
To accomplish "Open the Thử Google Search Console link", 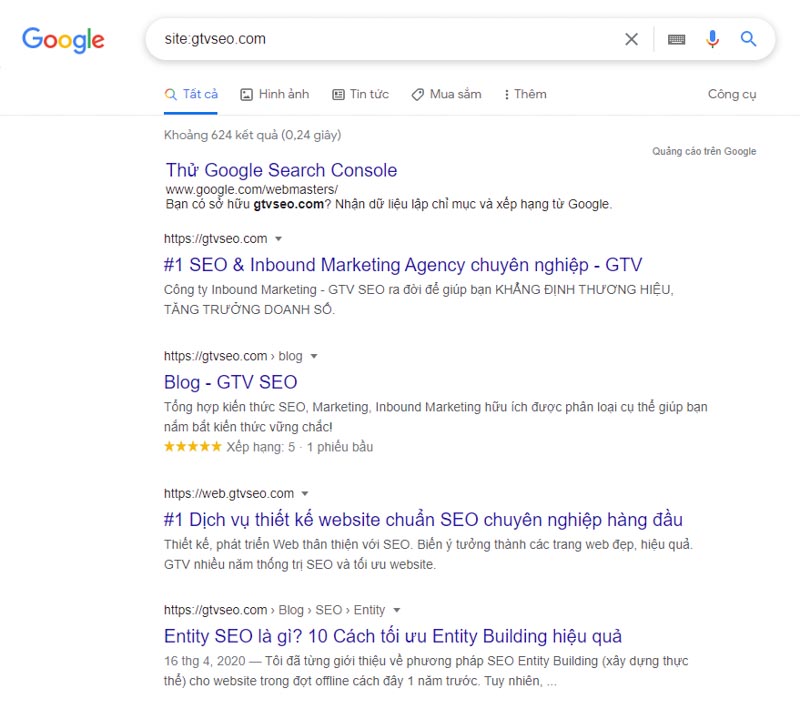I will [281, 170].
